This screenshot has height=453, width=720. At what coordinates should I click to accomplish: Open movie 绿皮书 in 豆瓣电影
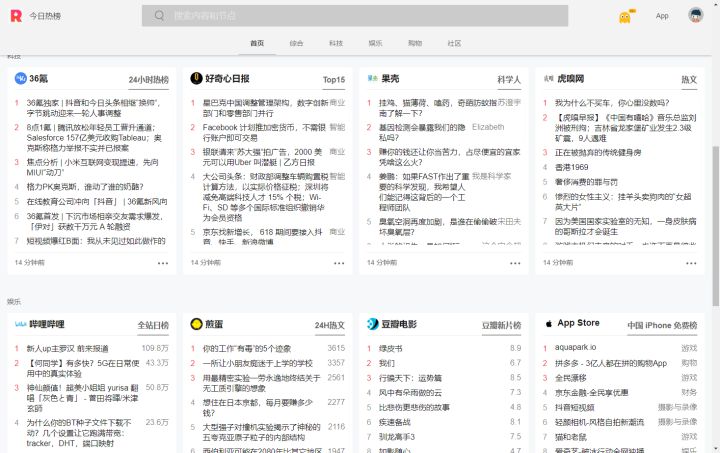coord(390,348)
